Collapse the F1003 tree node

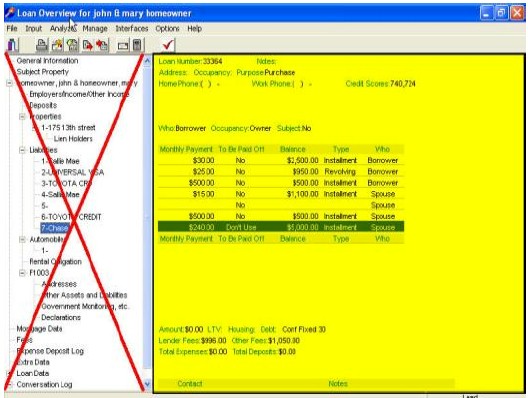point(22,273)
